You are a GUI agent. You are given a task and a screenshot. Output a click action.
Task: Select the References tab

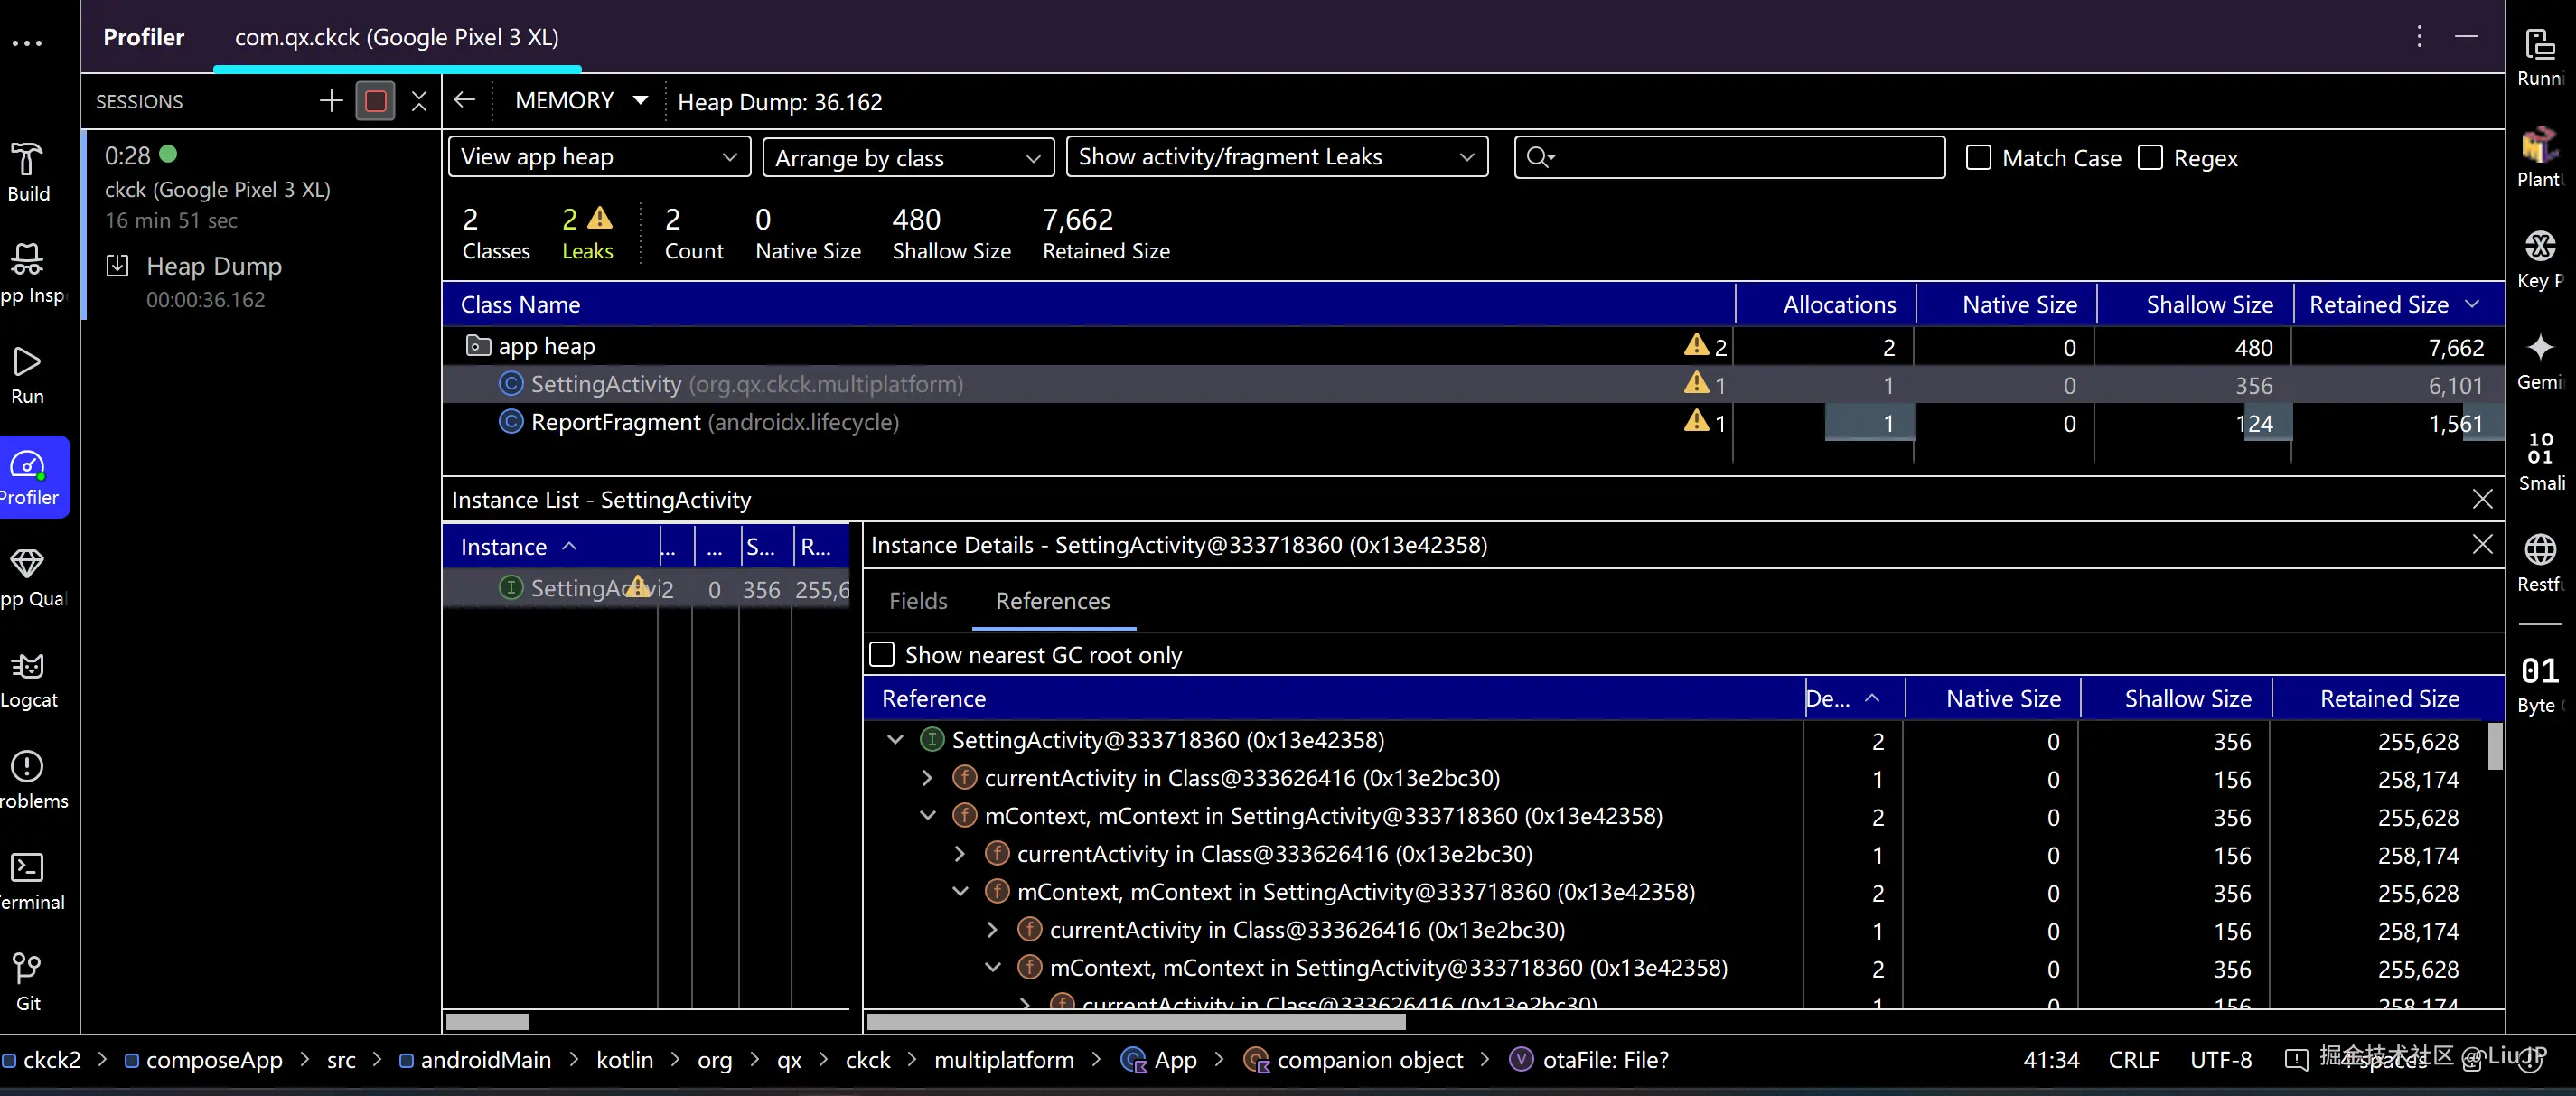coord(1052,601)
